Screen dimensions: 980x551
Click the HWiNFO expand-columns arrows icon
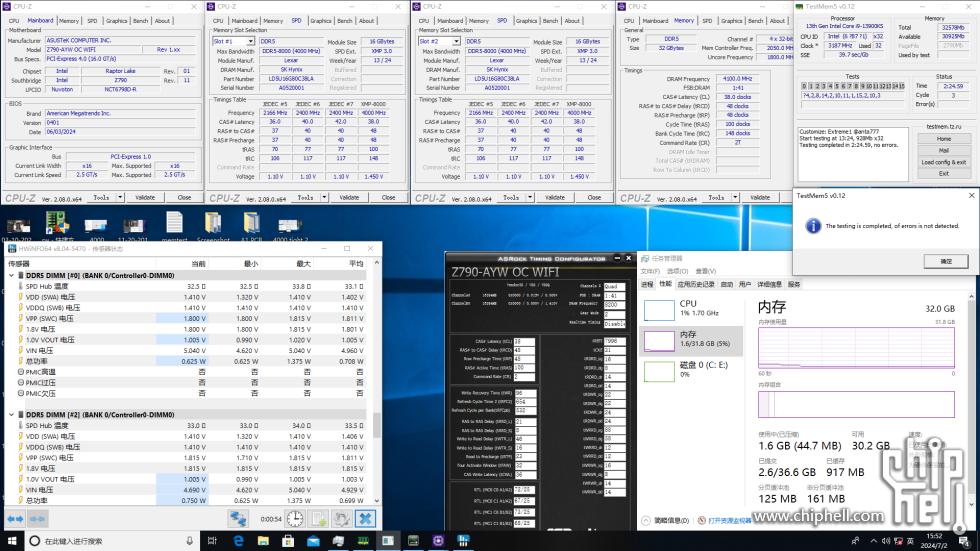pyautogui.click(x=15, y=519)
